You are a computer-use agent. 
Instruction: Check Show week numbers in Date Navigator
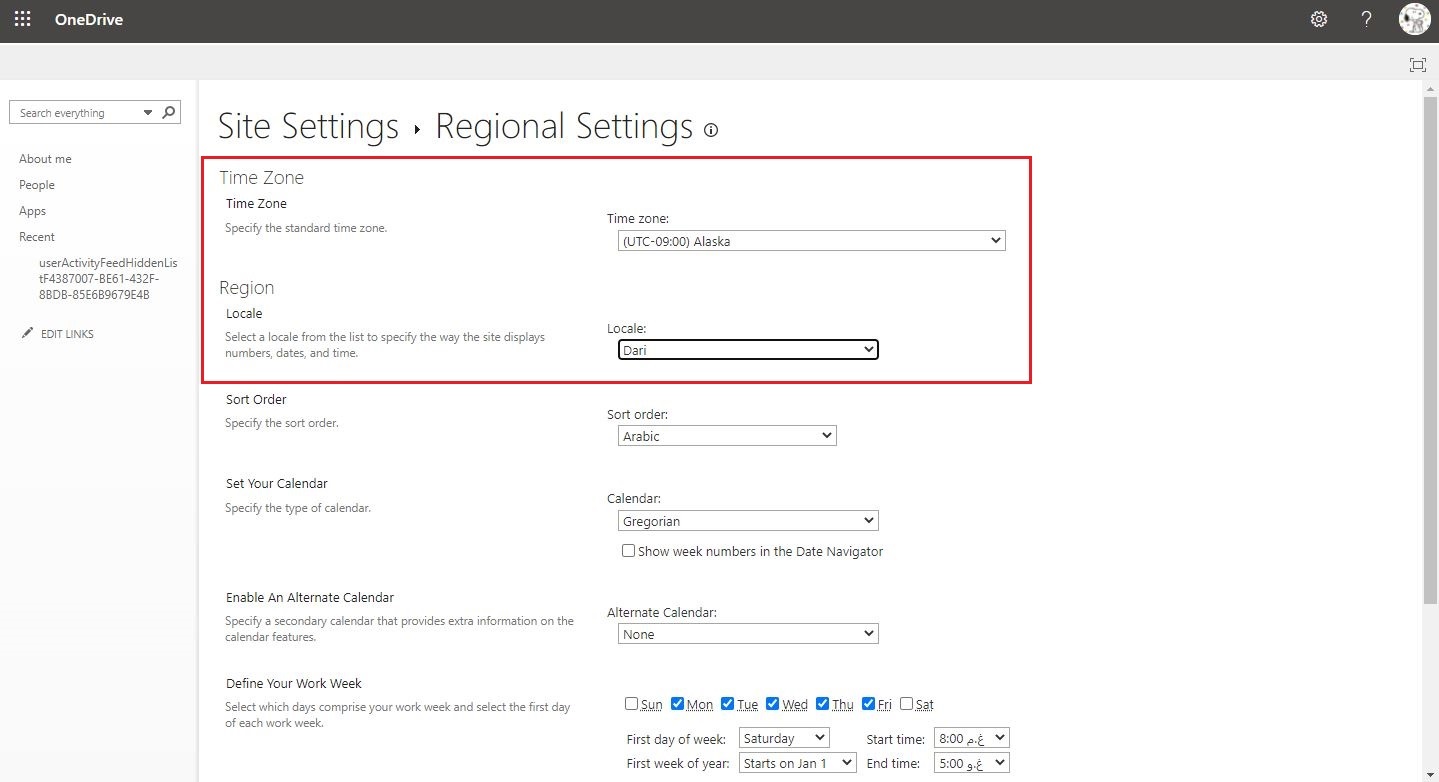(x=628, y=550)
